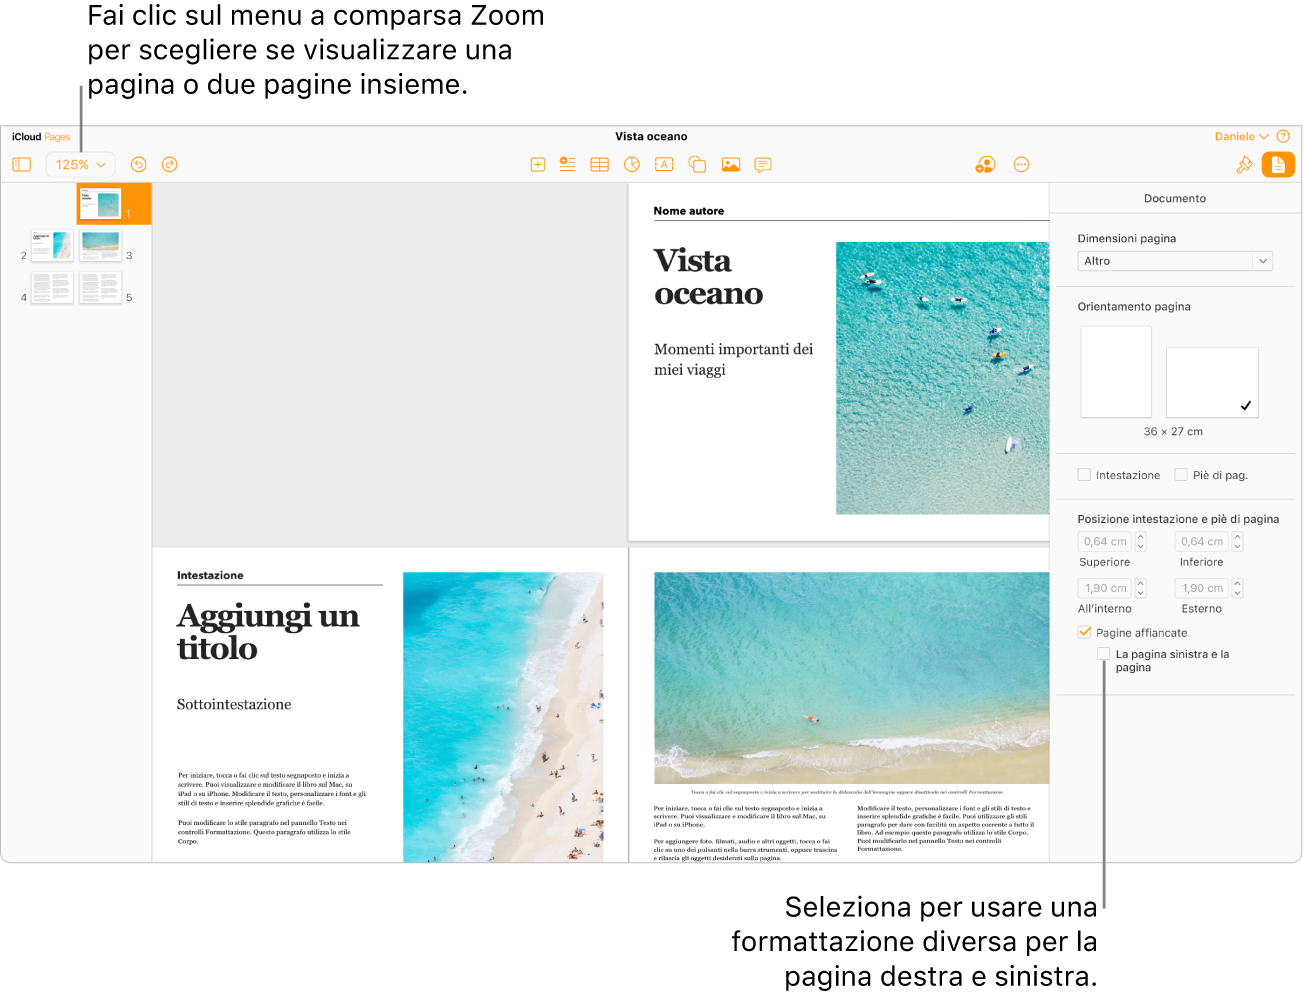Select the beach shoreline image
The width and height of the screenshot is (1303, 1003).
(x=503, y=717)
